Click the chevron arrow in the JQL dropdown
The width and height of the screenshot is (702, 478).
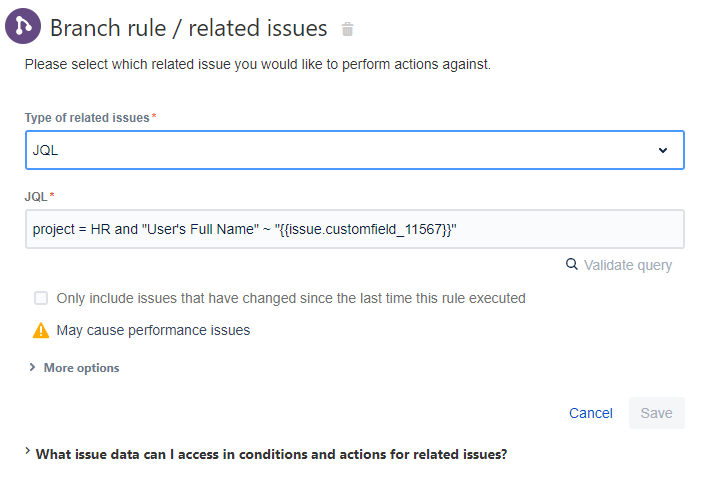pyautogui.click(x=663, y=150)
